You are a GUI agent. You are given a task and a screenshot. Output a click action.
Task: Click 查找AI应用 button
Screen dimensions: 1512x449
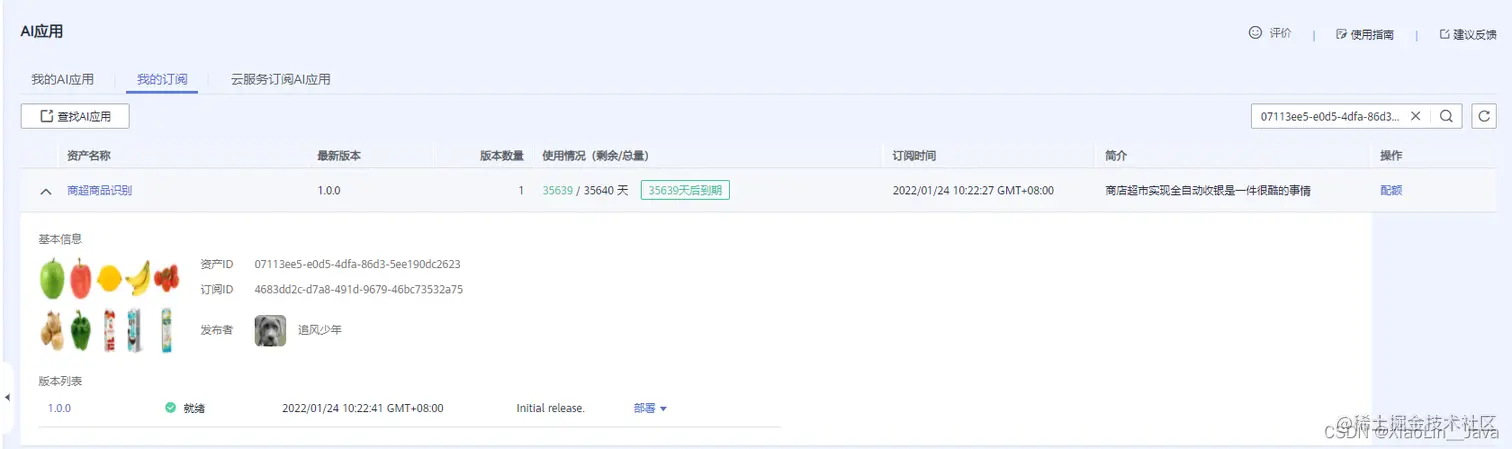[x=75, y=116]
